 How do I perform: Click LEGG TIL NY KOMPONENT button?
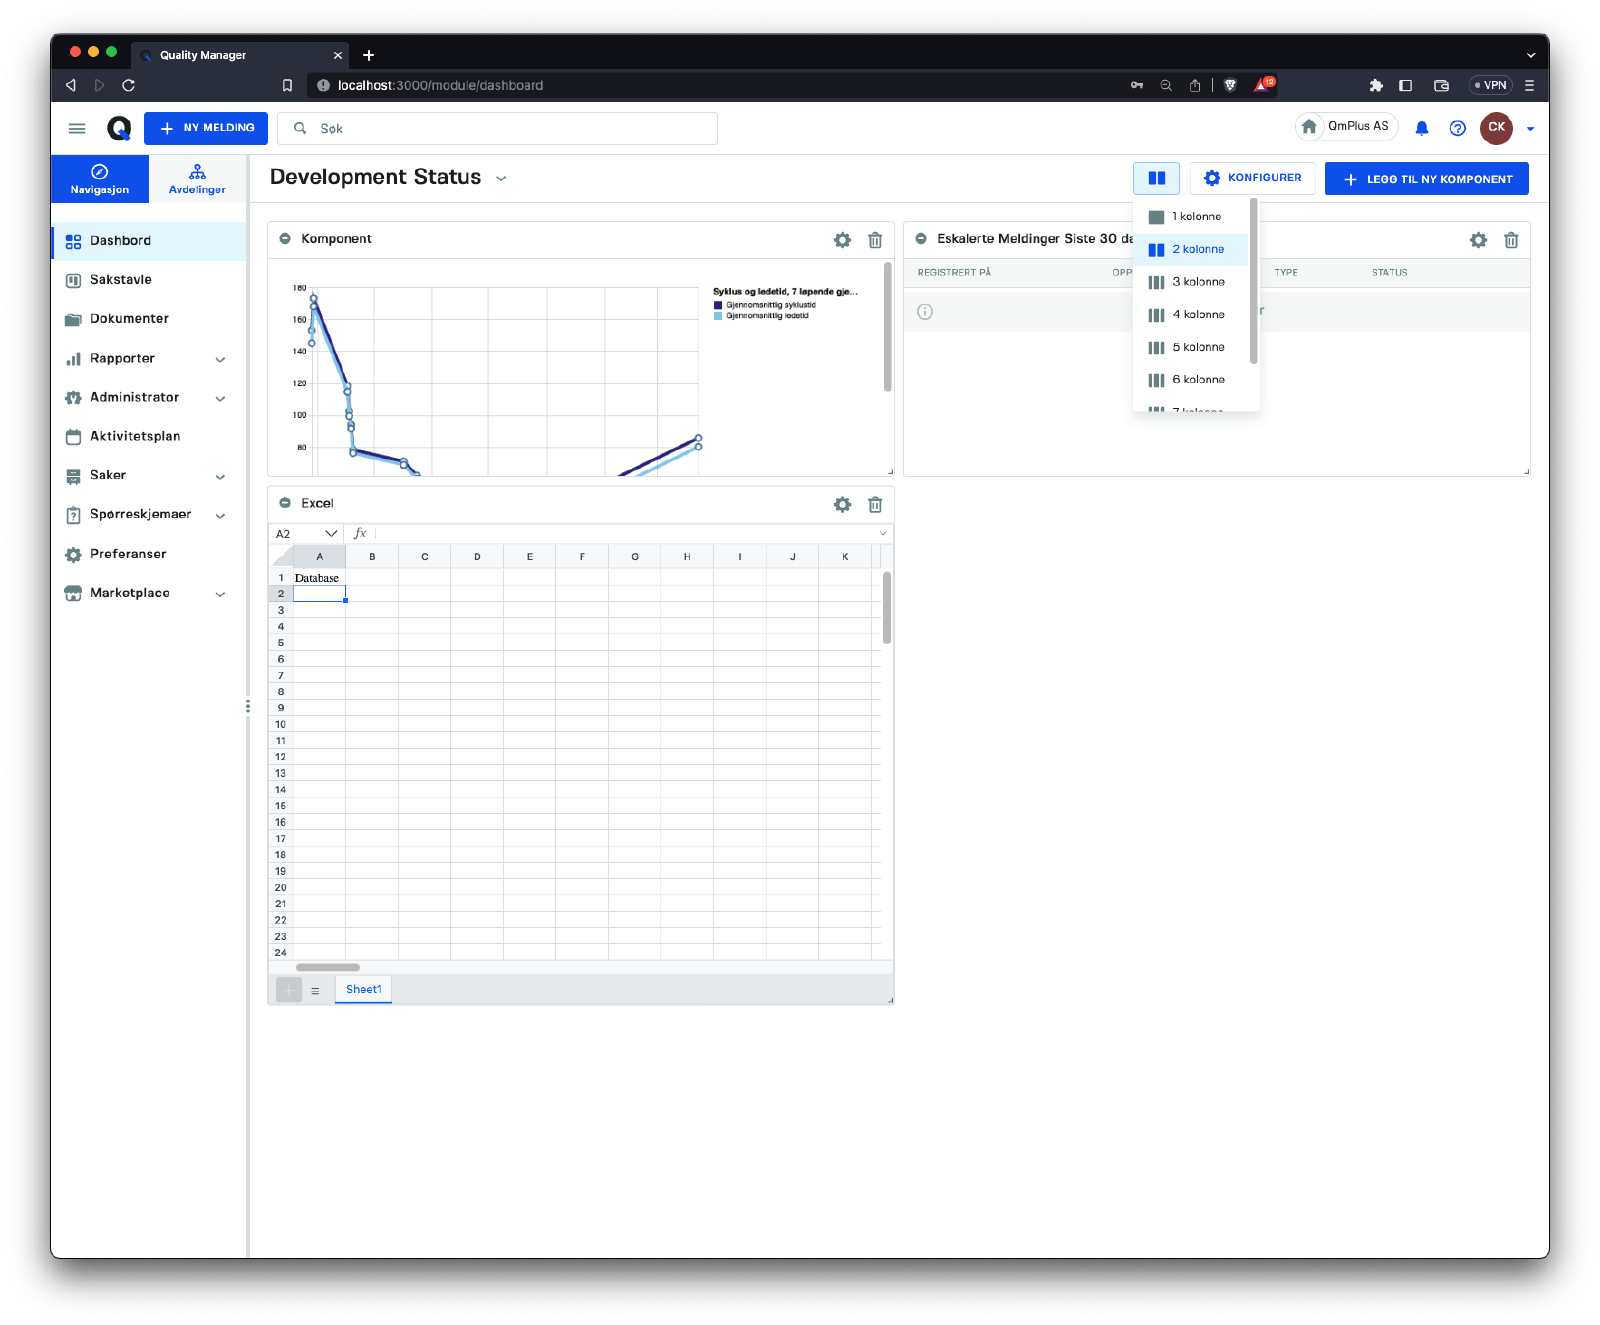(x=1426, y=179)
